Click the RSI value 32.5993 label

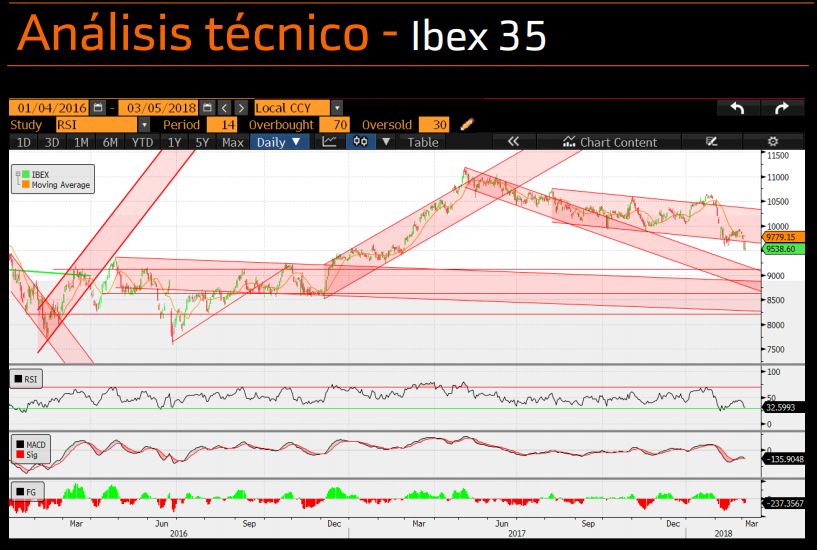tap(783, 407)
